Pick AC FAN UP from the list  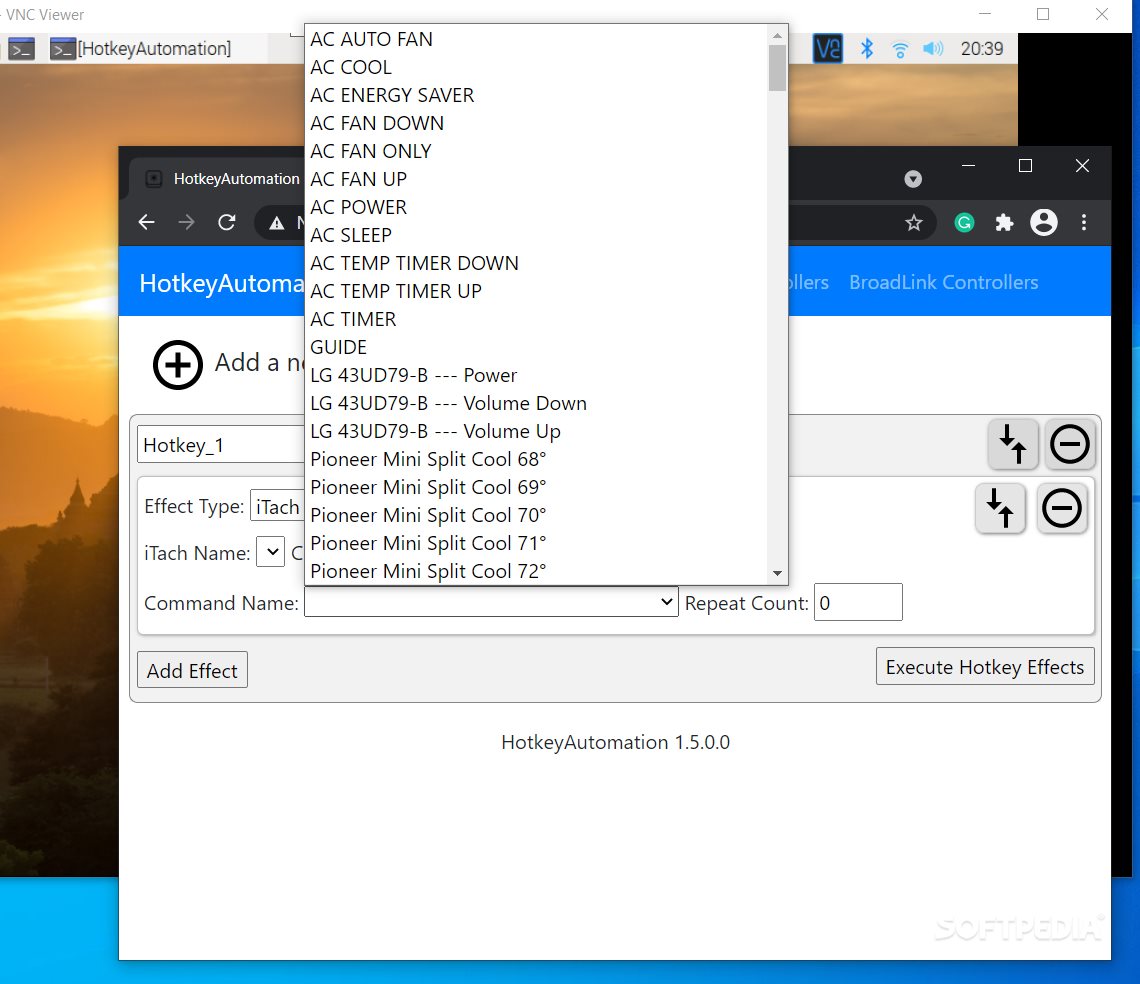tap(536, 179)
